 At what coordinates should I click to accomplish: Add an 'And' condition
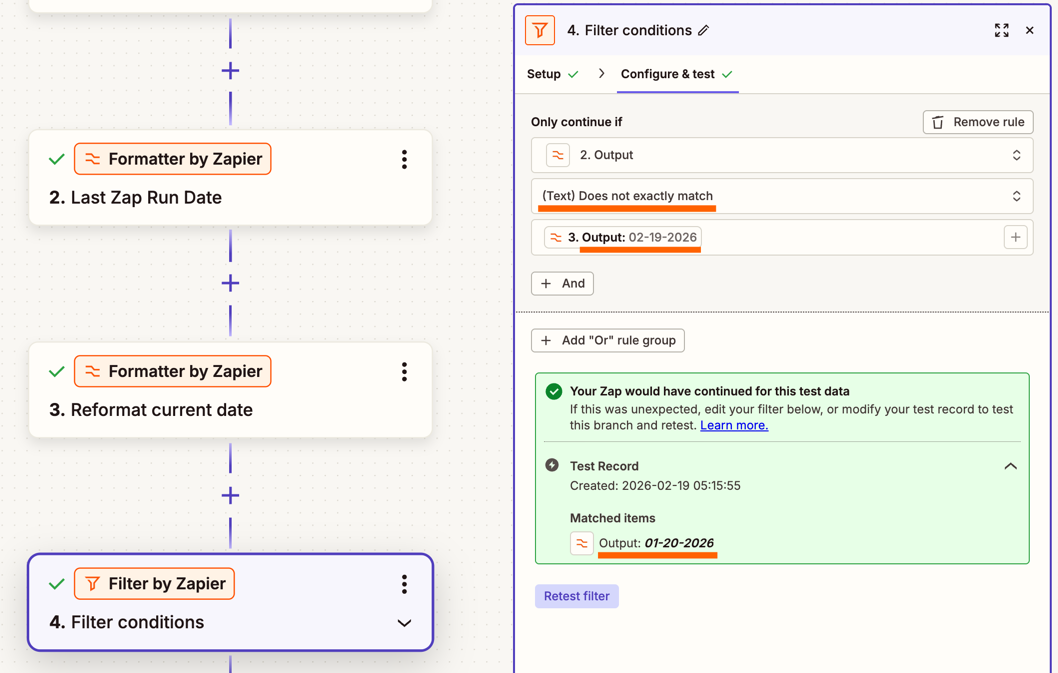[562, 284]
